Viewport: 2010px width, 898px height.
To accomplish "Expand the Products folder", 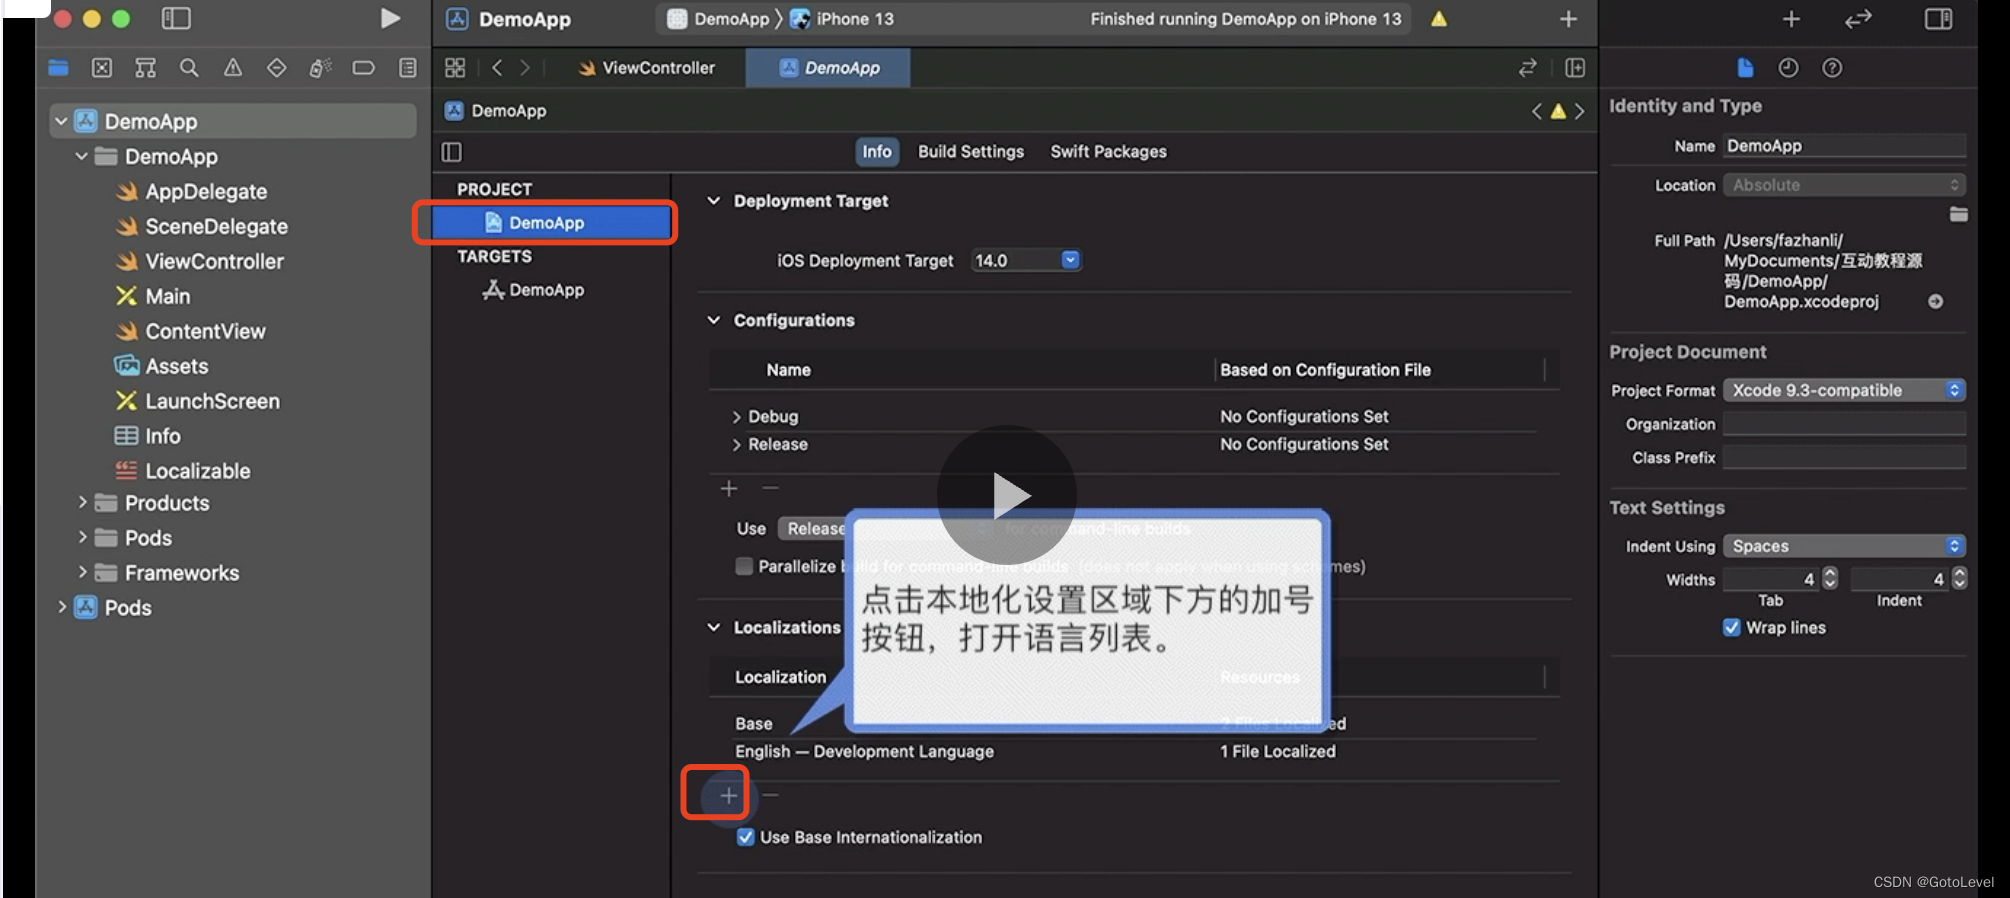I will pyautogui.click(x=82, y=503).
